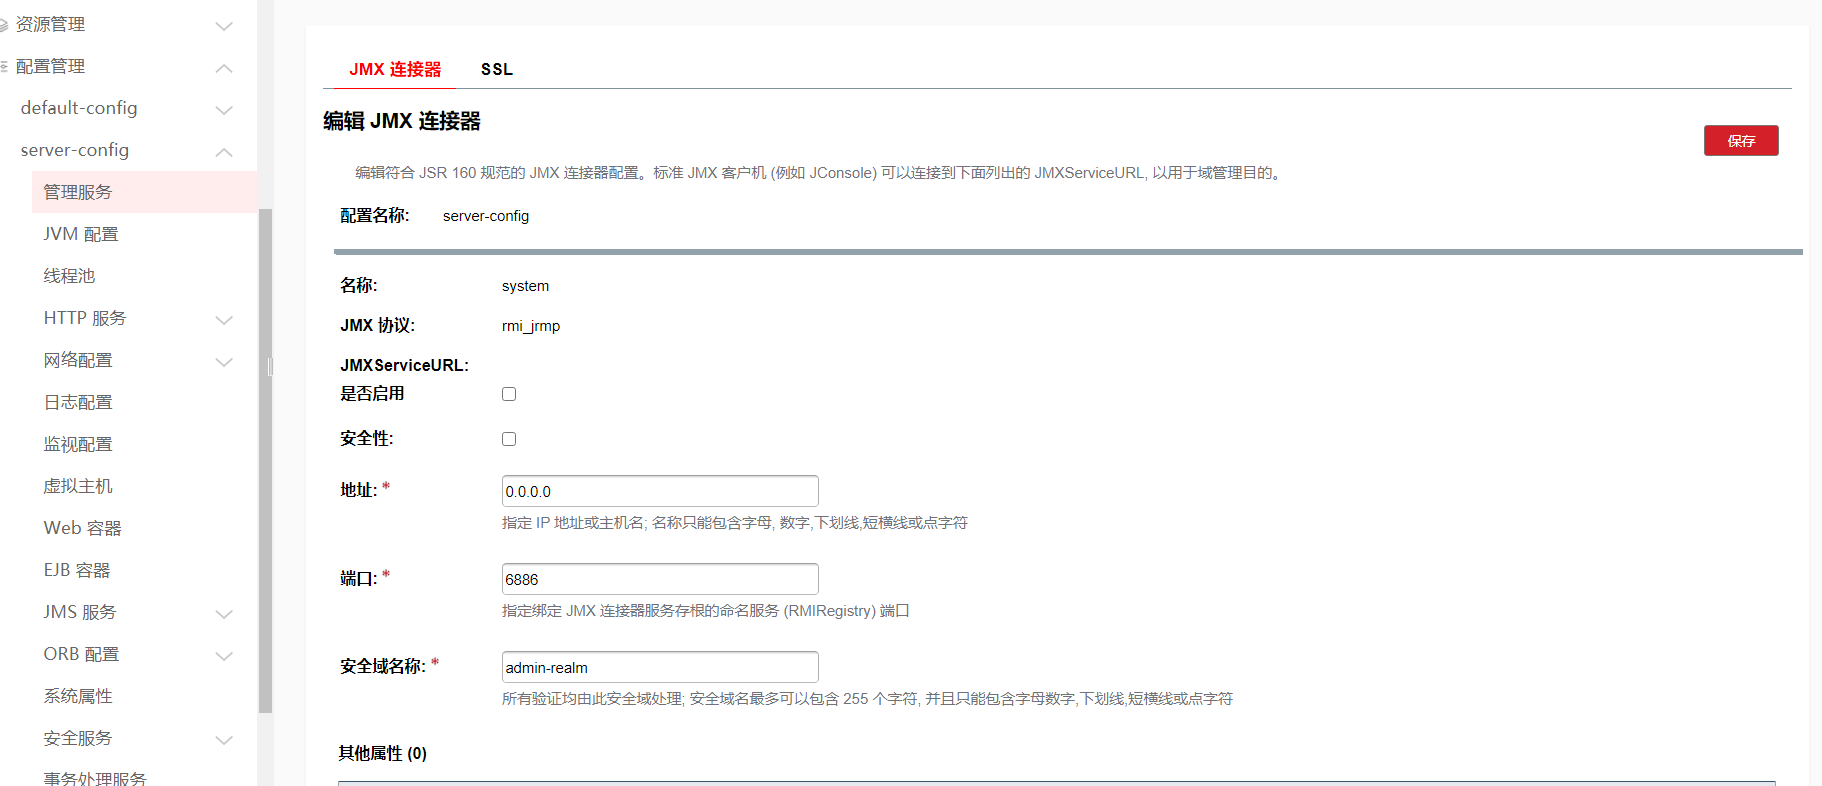
Task: Select the JMX 连接器 tab
Action: pos(395,69)
